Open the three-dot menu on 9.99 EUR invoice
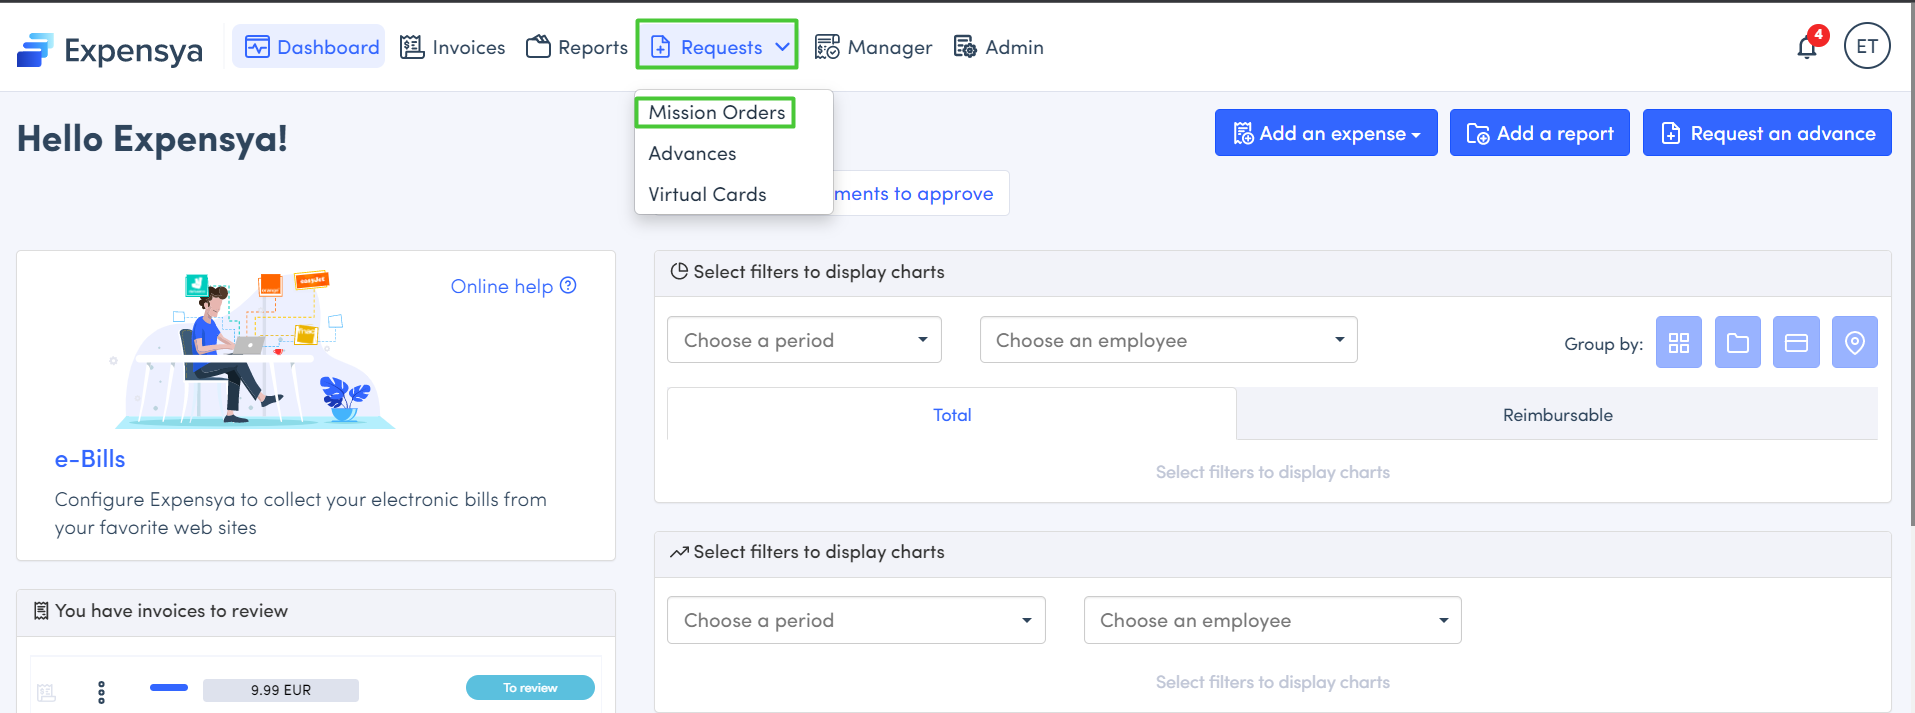Viewport: 1915px width, 713px height. click(101, 692)
